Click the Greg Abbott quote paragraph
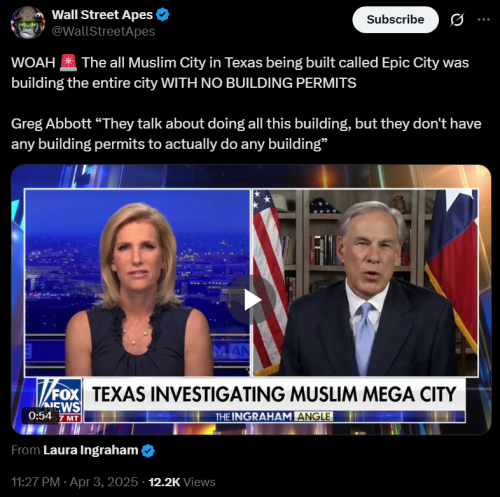Image resolution: width=500 pixels, height=497 pixels. coord(246,134)
